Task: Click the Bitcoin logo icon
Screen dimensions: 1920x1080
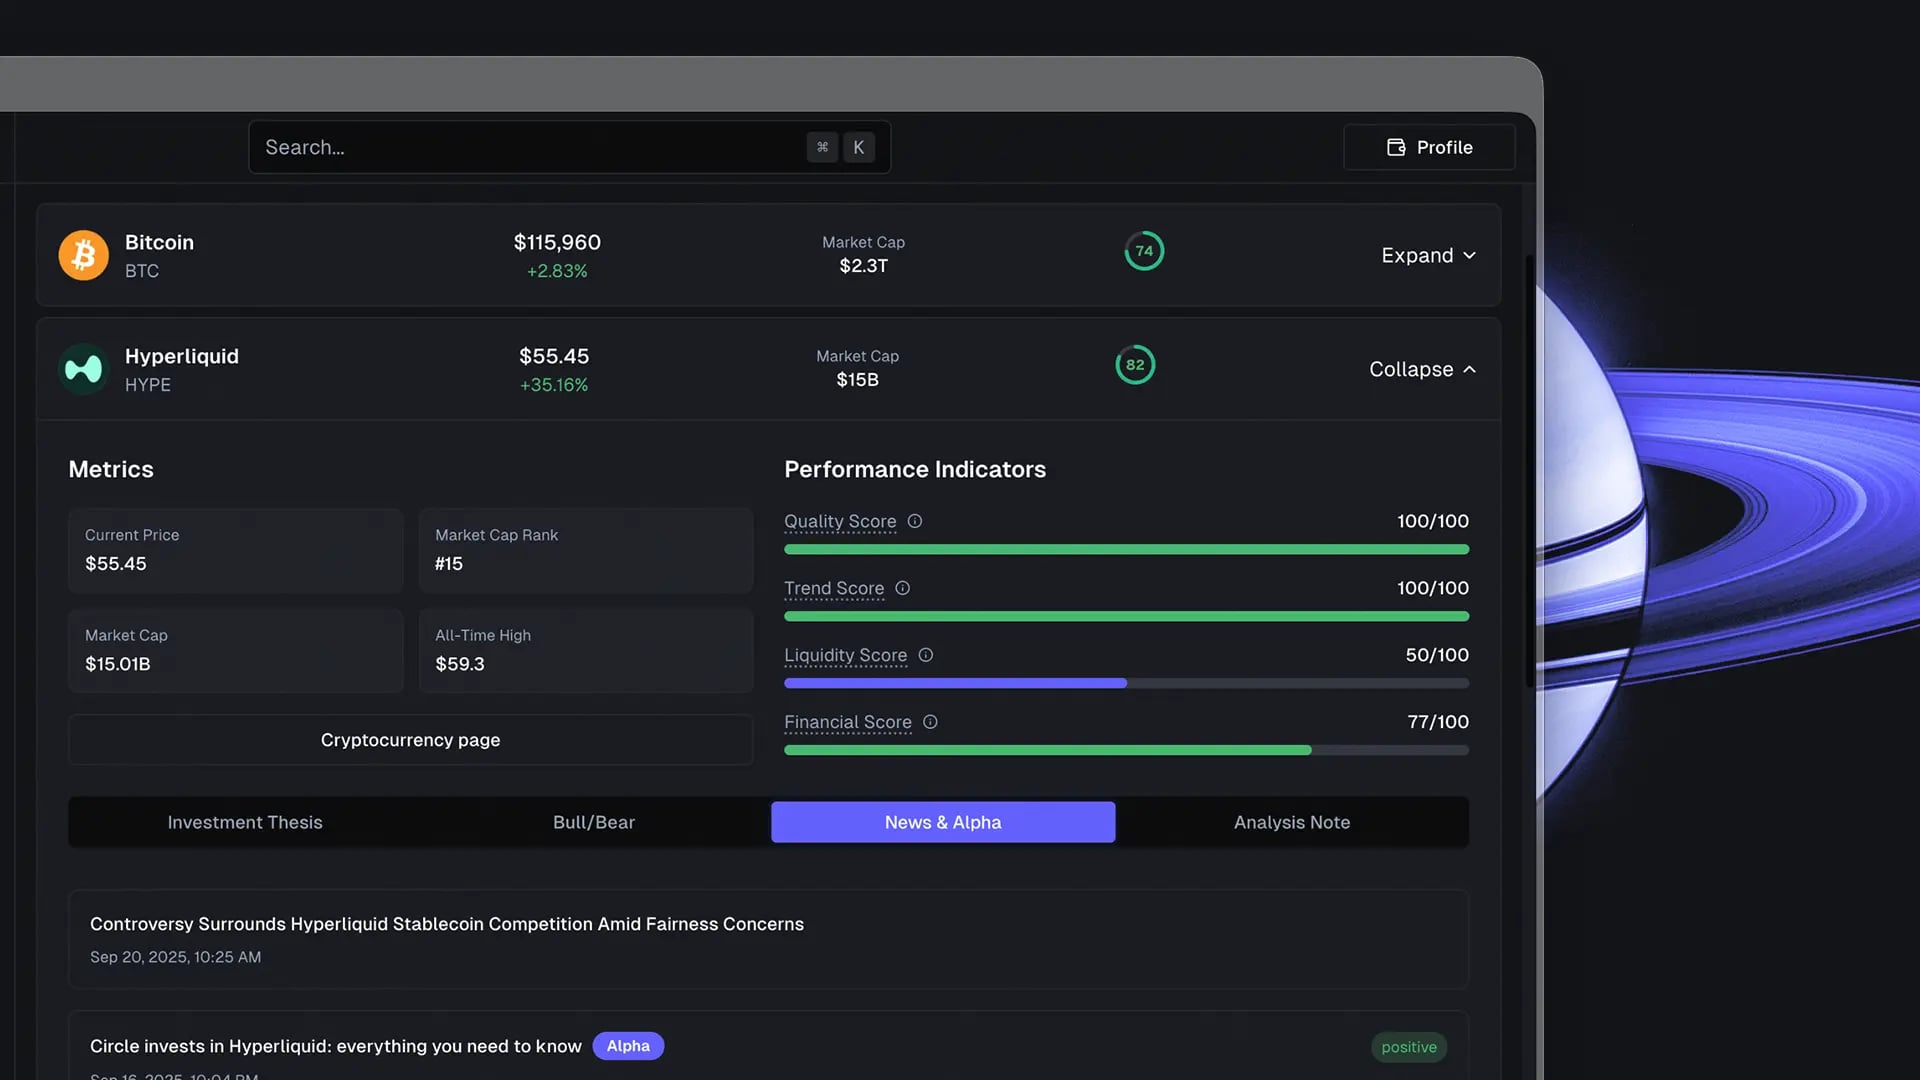Action: (83, 255)
